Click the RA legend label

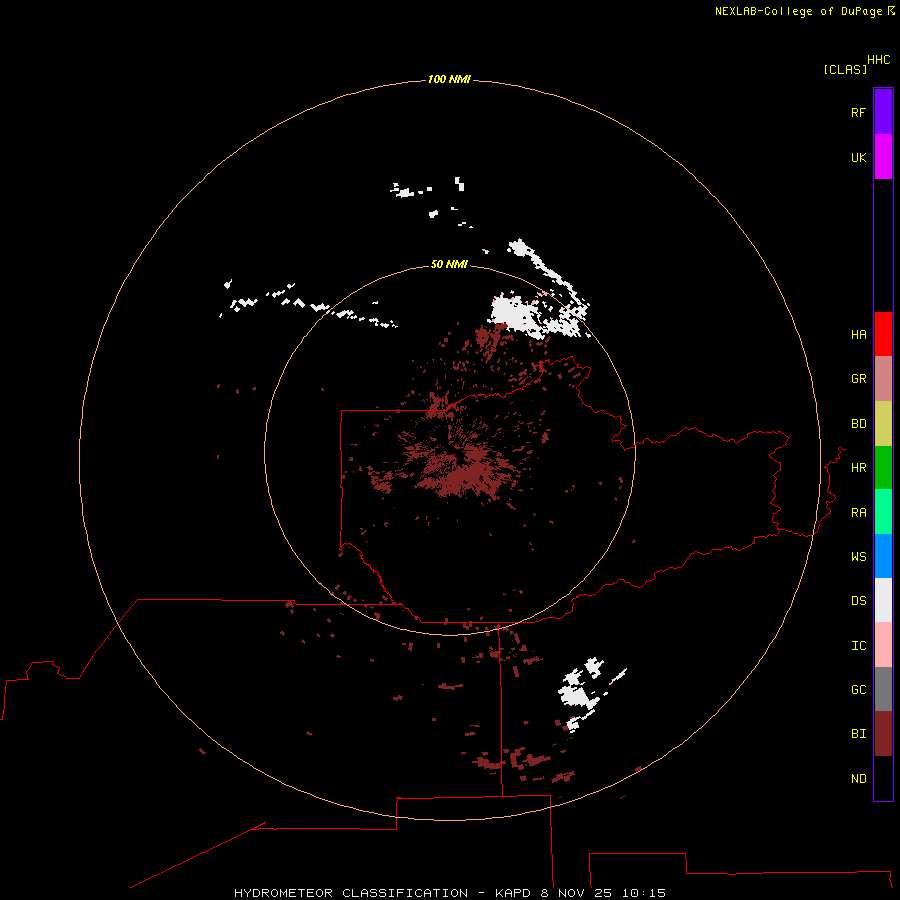(859, 513)
